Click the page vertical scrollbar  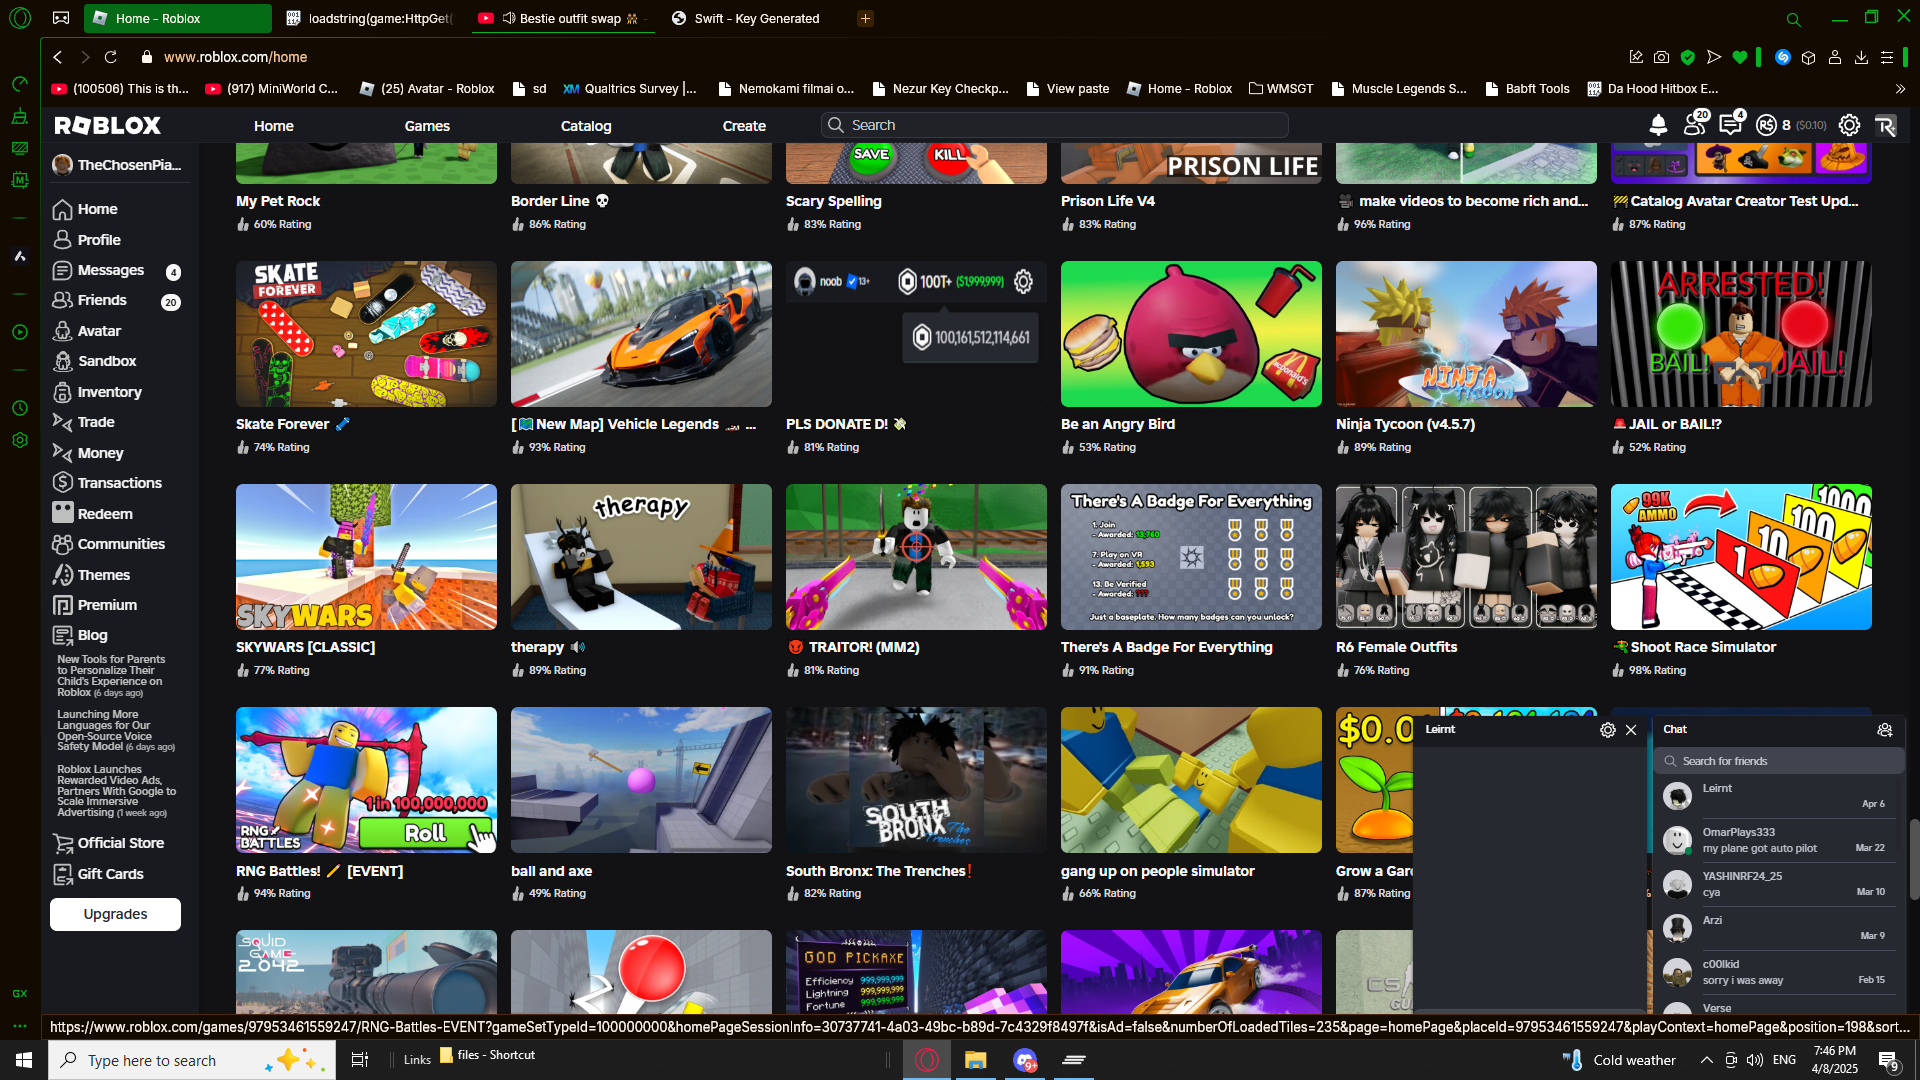pyautogui.click(x=1913, y=860)
